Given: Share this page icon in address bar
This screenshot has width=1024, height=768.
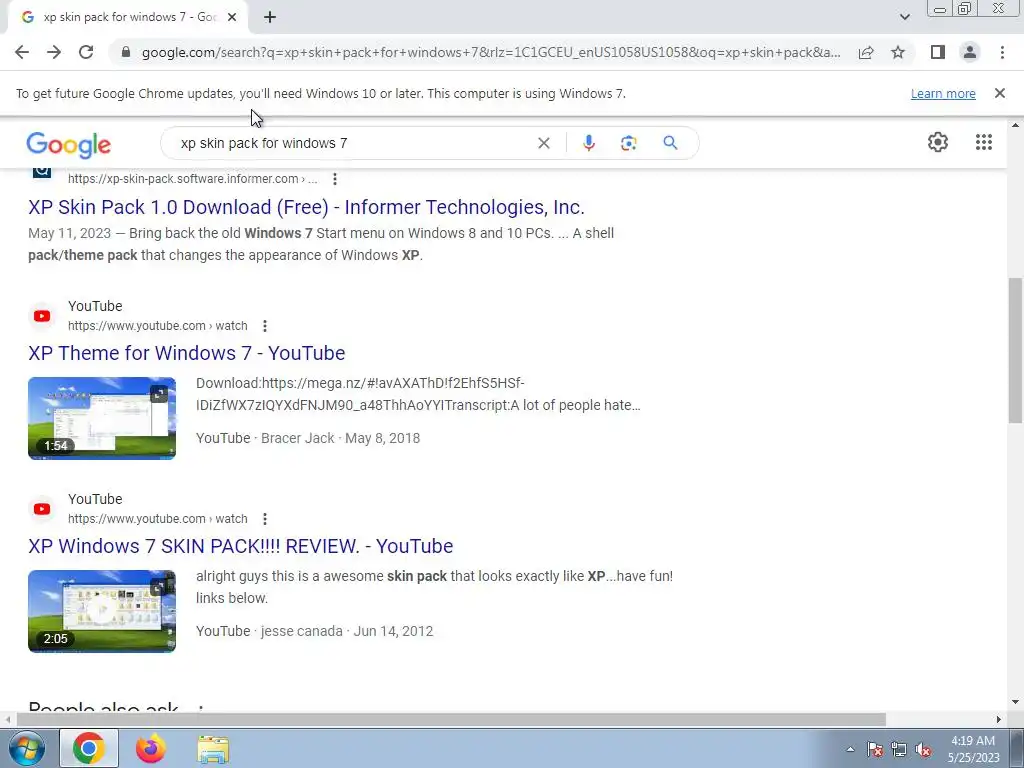Looking at the screenshot, I should coord(866,52).
